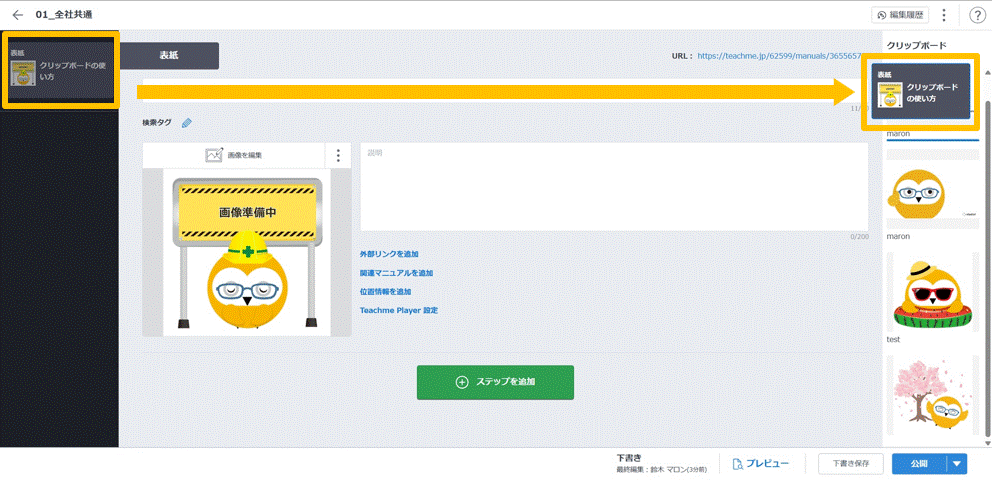This screenshot has width=992, height=480.
Task: Expand the publish dropdown arrow
Action: 957,464
